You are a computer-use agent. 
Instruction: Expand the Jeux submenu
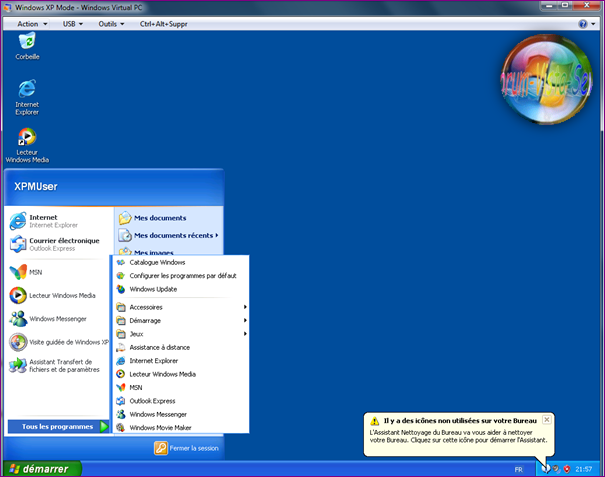click(181, 334)
